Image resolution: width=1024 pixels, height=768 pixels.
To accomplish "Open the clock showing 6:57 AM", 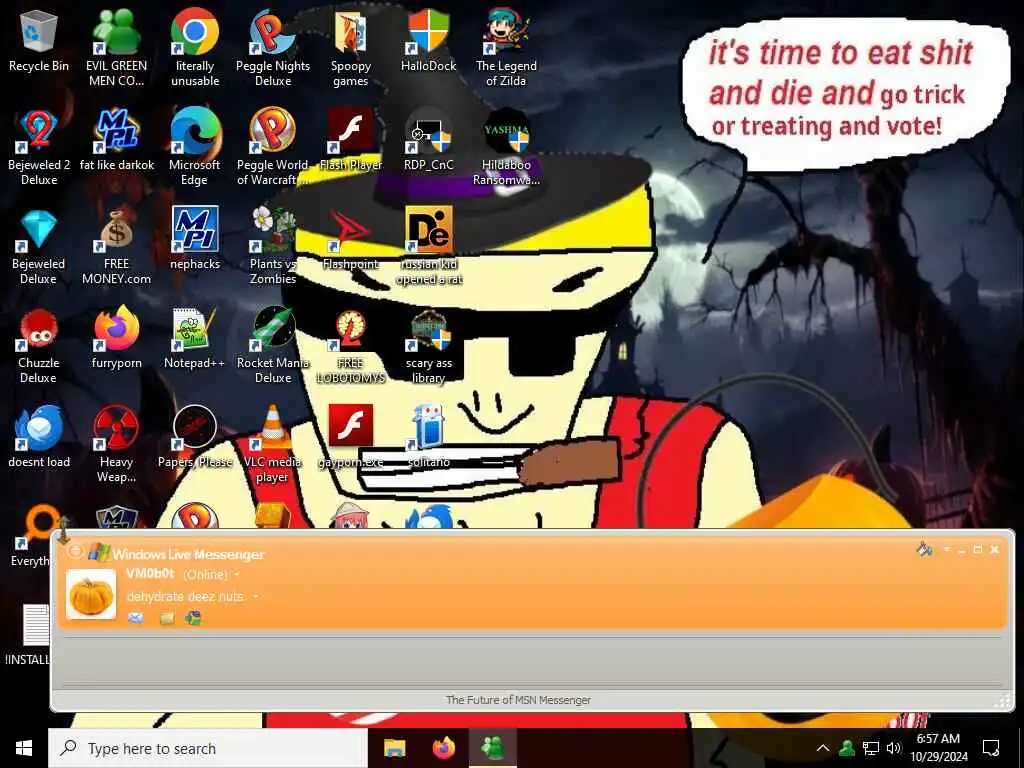I will pyautogui.click(x=938, y=748).
